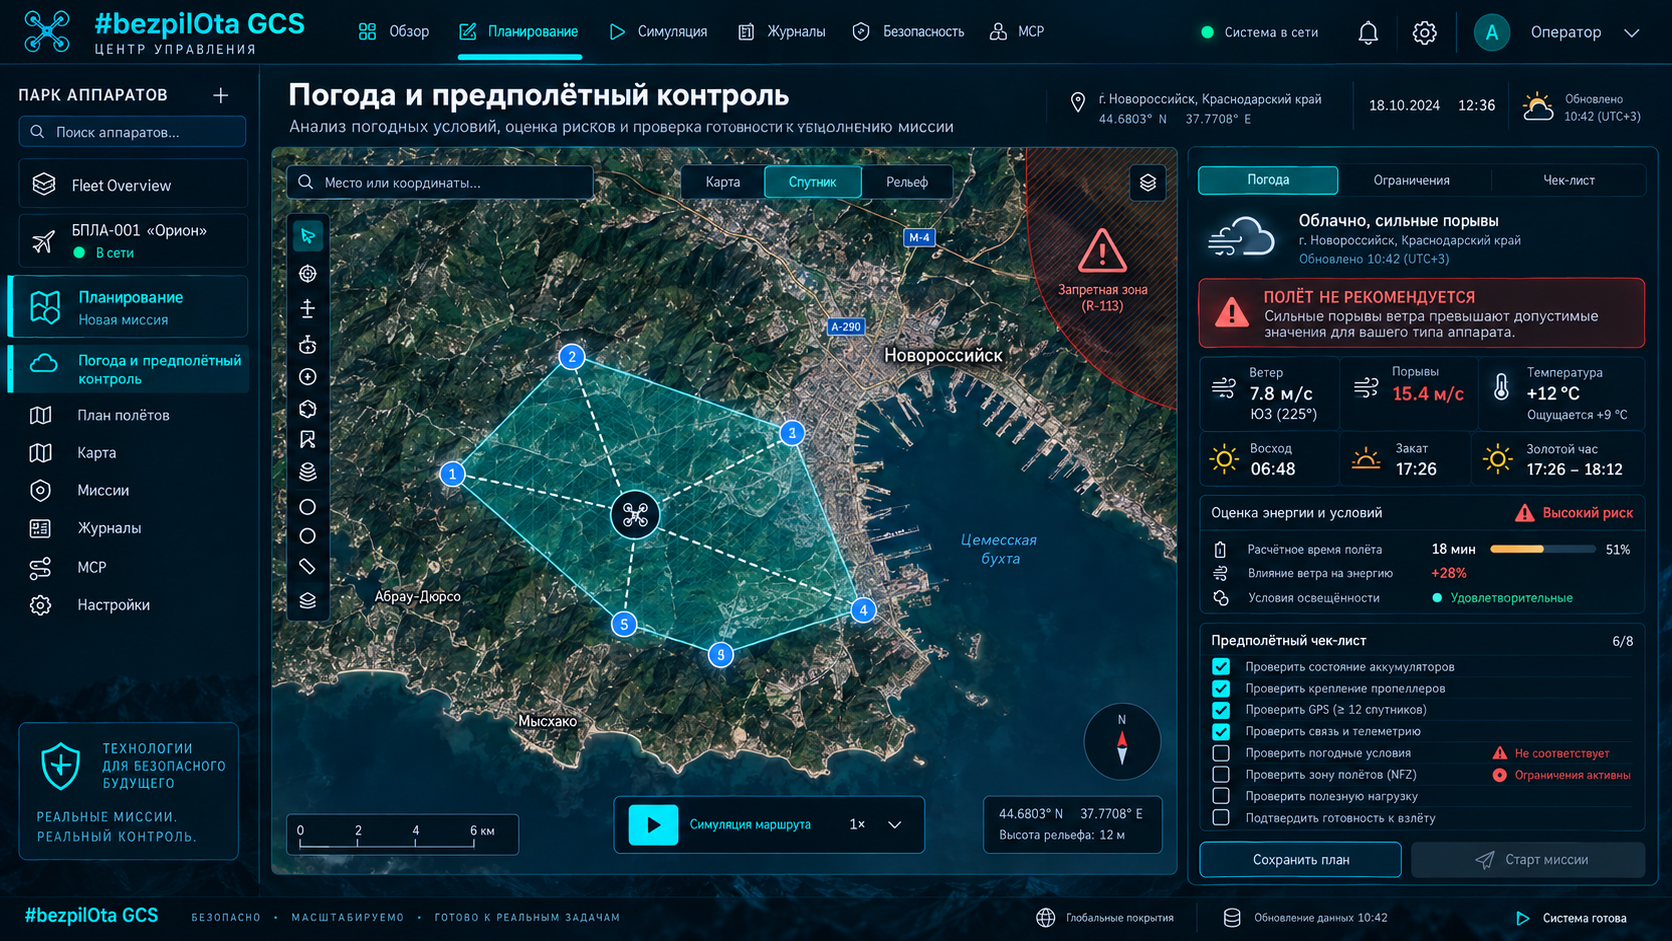Image resolution: width=1672 pixels, height=941 pixels.
Task: Click Место или координаты search field
Action: click(x=440, y=183)
